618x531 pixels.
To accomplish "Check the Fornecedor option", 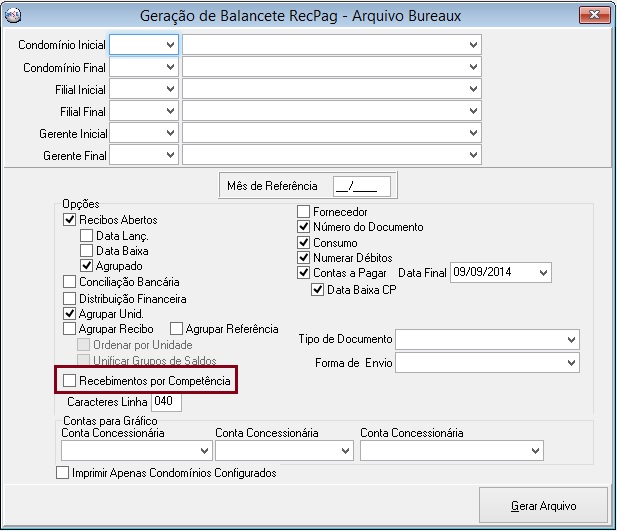I will (304, 212).
